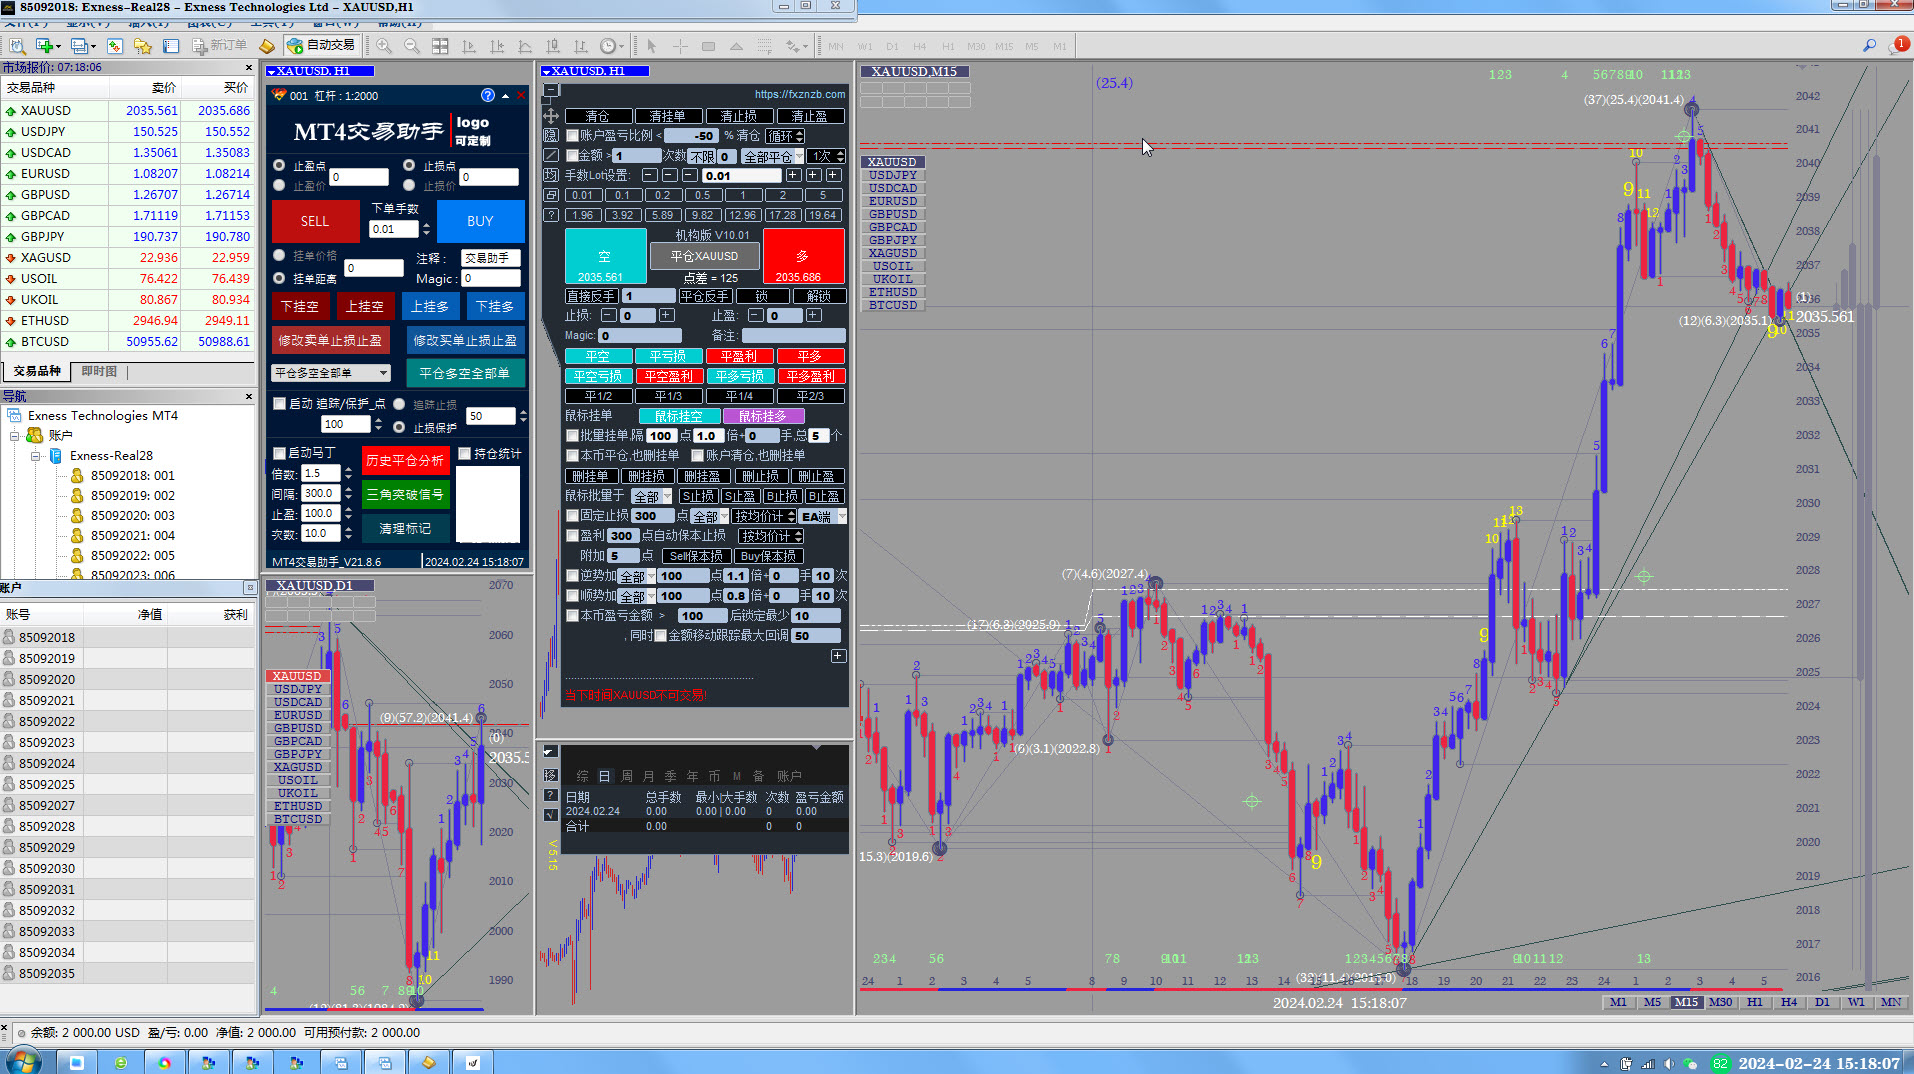Click the 历史平仓分析 button
The width and height of the screenshot is (1914, 1074).
pos(405,461)
